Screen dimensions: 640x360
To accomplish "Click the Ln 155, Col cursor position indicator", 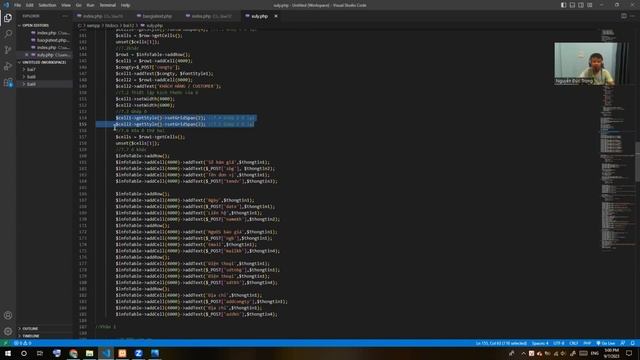I will tap(501, 343).
